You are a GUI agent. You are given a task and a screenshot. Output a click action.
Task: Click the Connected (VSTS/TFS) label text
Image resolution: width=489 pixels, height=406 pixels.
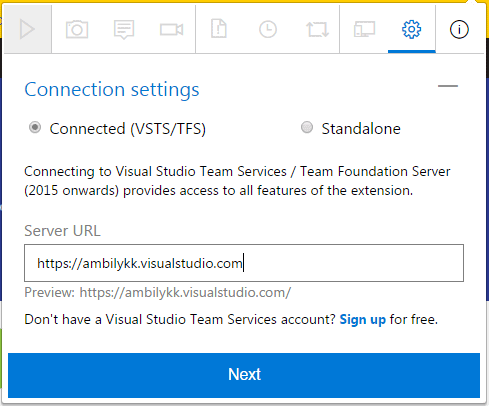[128, 129]
